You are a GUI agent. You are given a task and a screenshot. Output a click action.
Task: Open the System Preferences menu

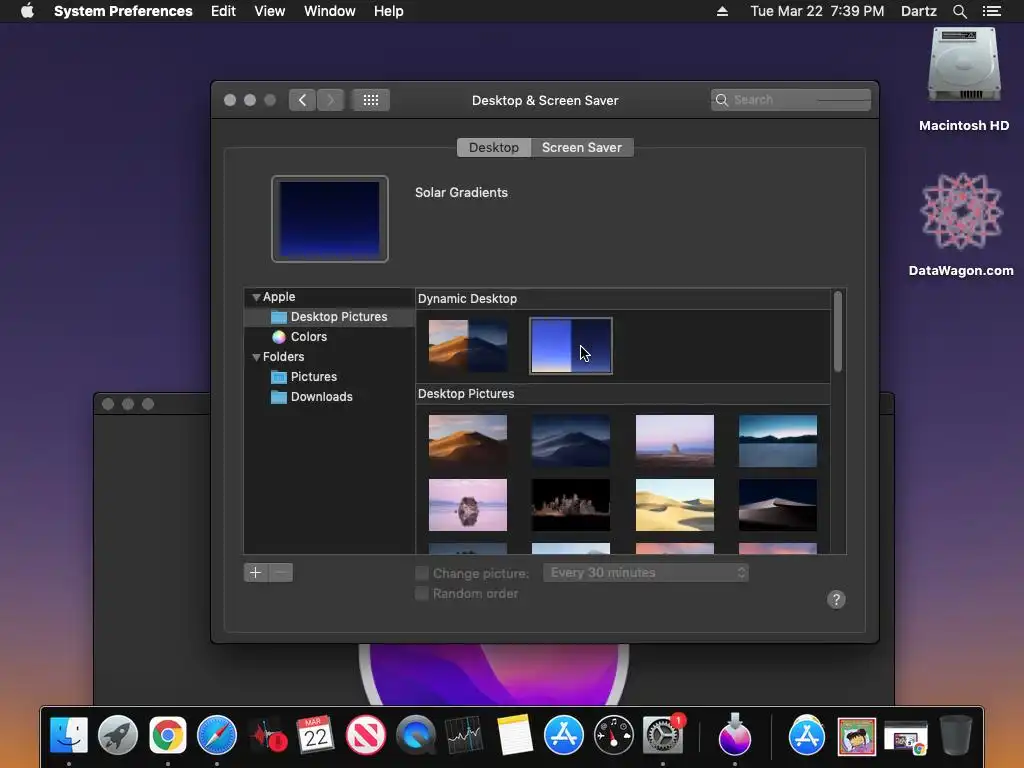123,11
